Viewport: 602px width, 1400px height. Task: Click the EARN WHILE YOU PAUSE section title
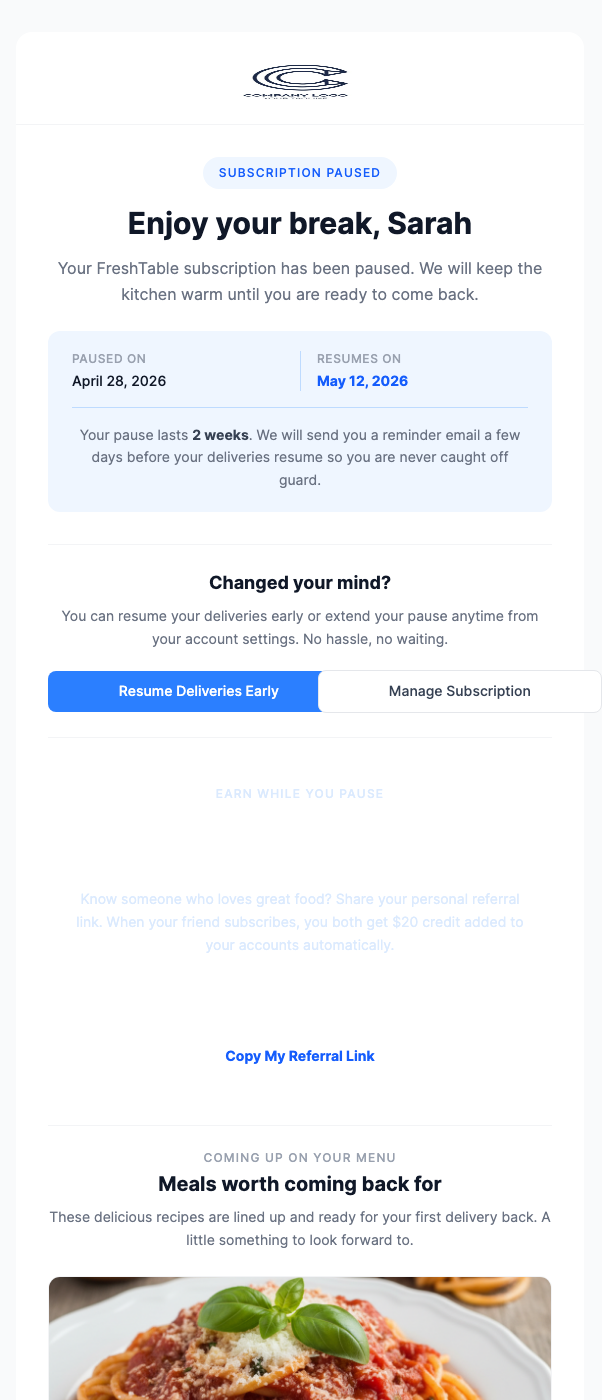[299, 793]
